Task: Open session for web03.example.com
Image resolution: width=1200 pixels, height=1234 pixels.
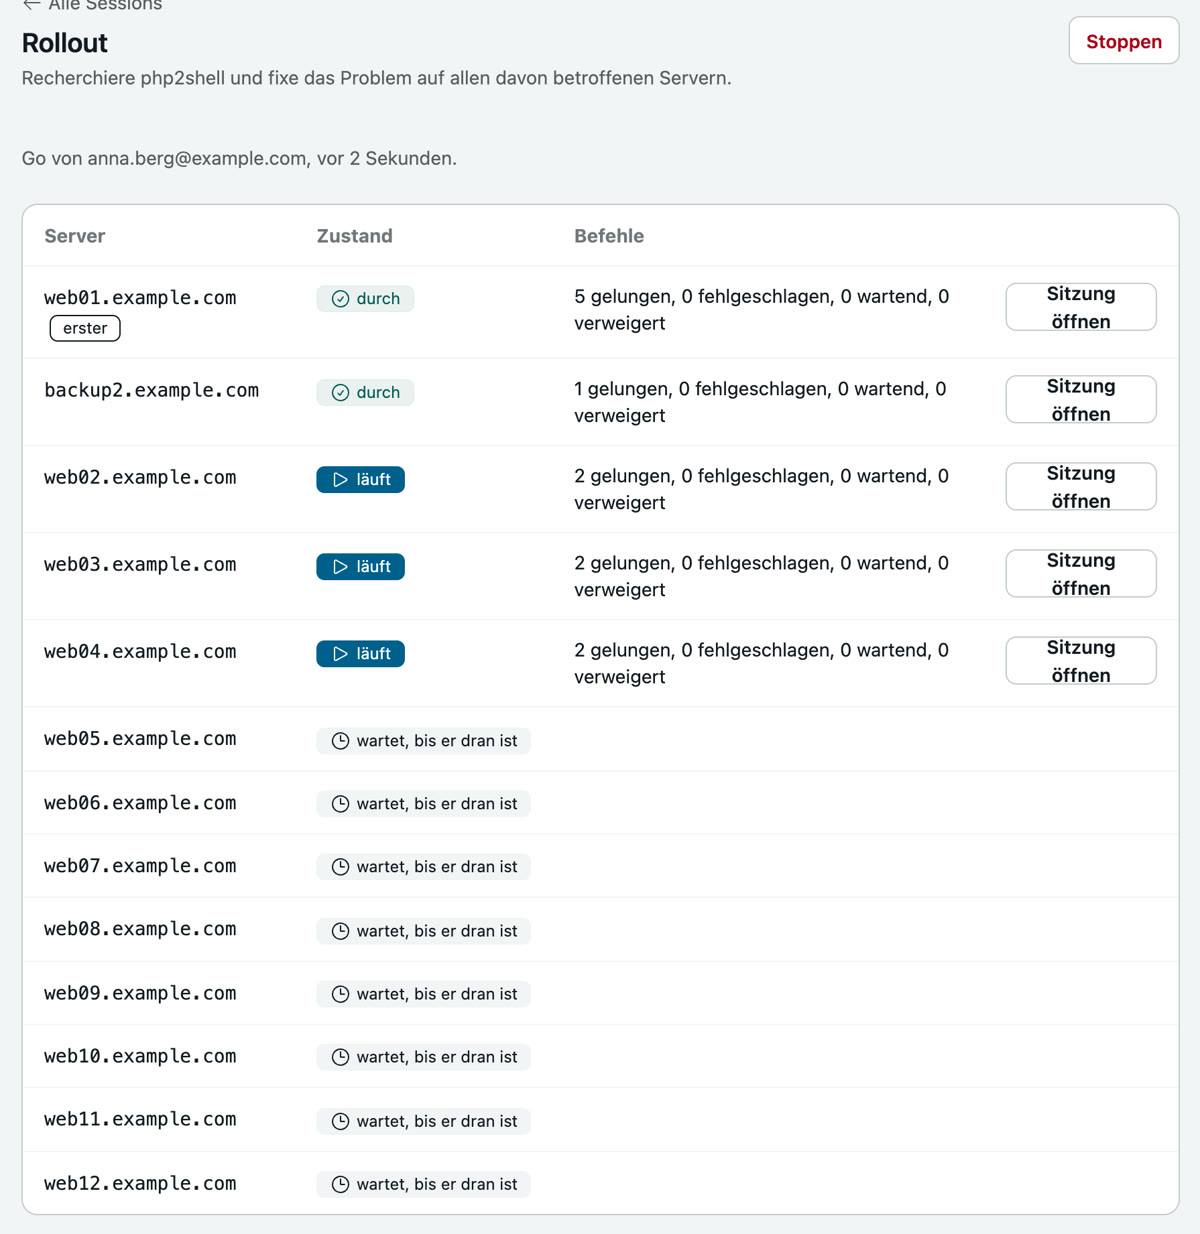Action: click(1081, 574)
